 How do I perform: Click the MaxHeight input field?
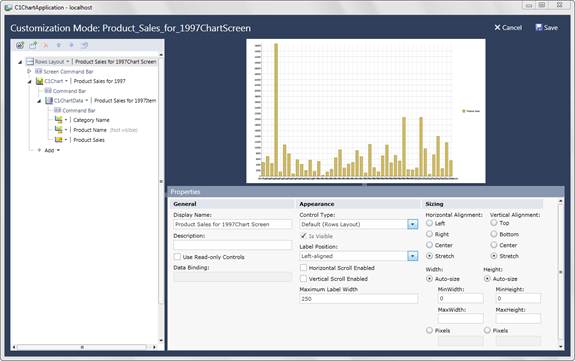(x=518, y=318)
